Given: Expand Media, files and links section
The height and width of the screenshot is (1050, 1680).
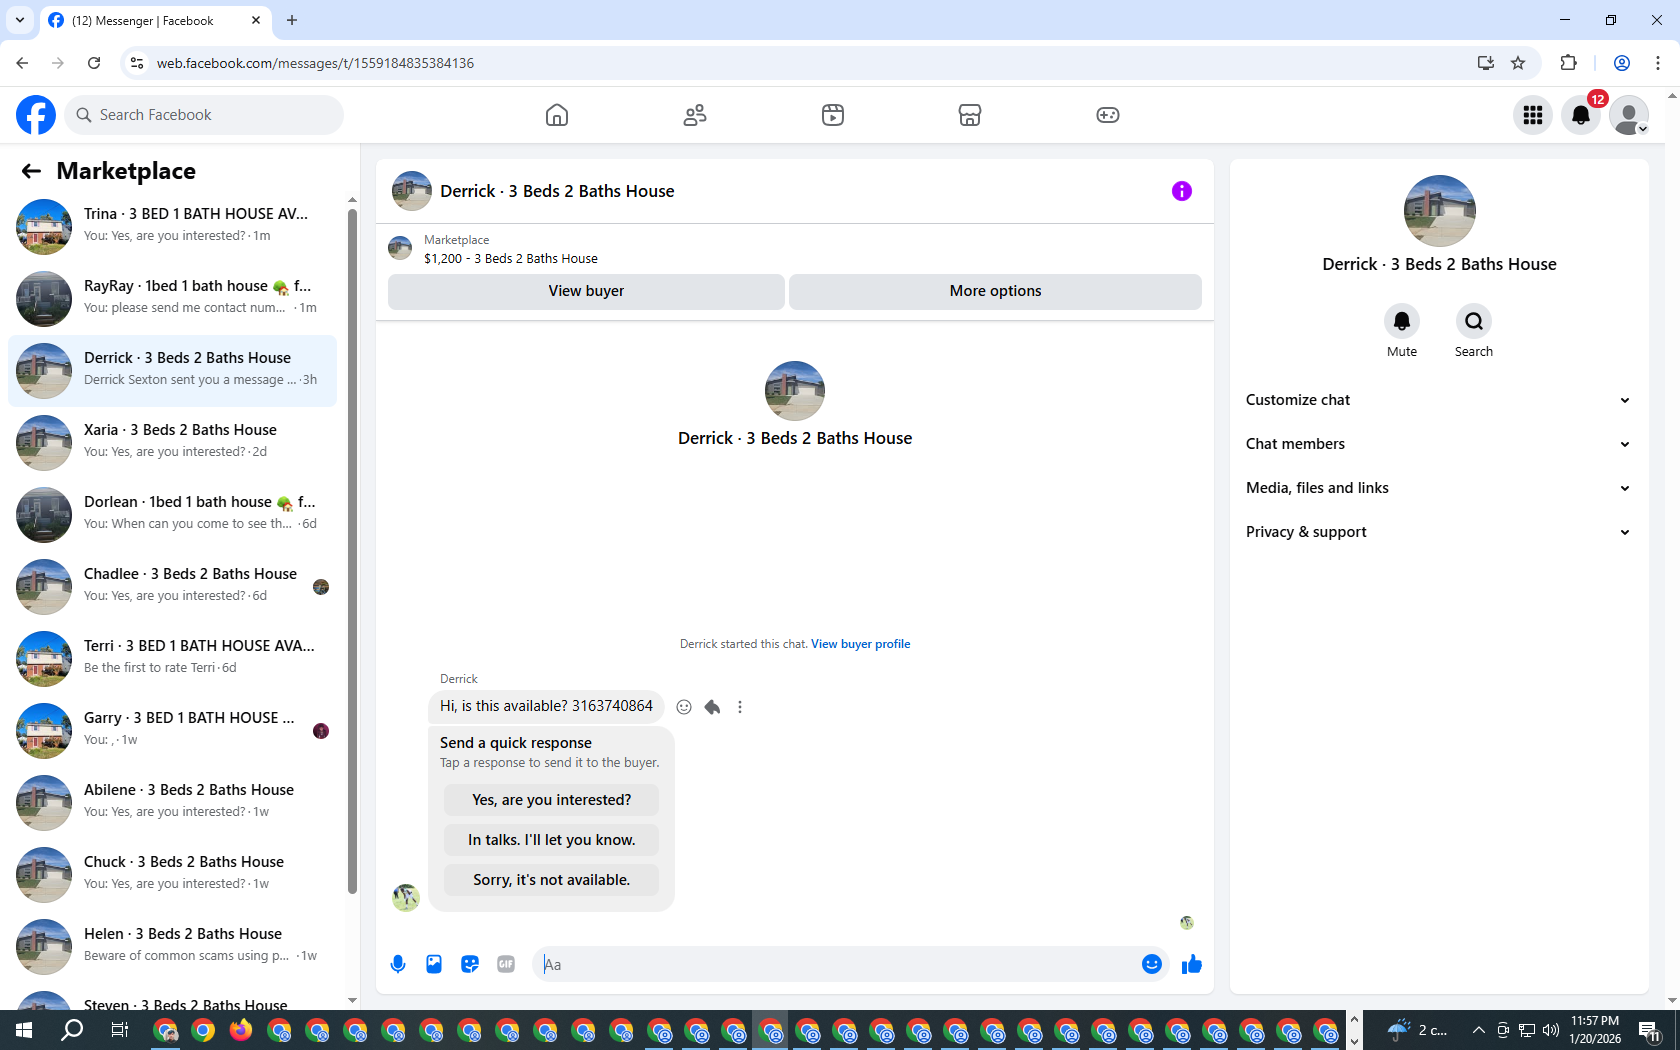Looking at the screenshot, I should point(1439,488).
